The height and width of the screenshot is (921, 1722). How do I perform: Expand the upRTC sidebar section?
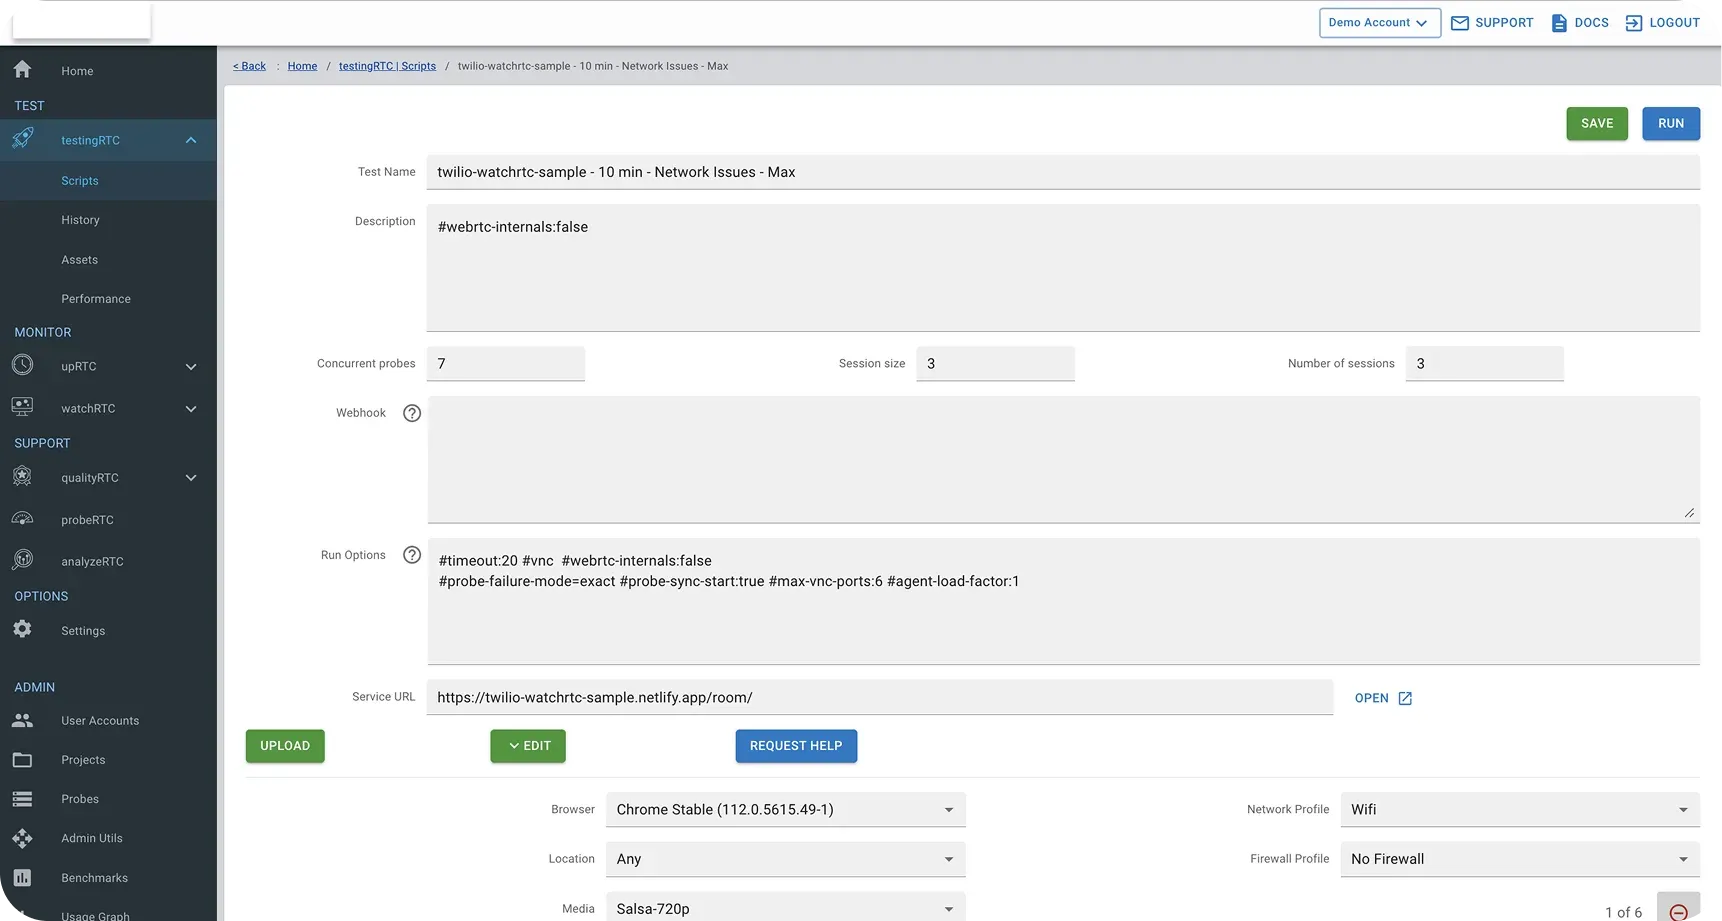[x=190, y=367]
